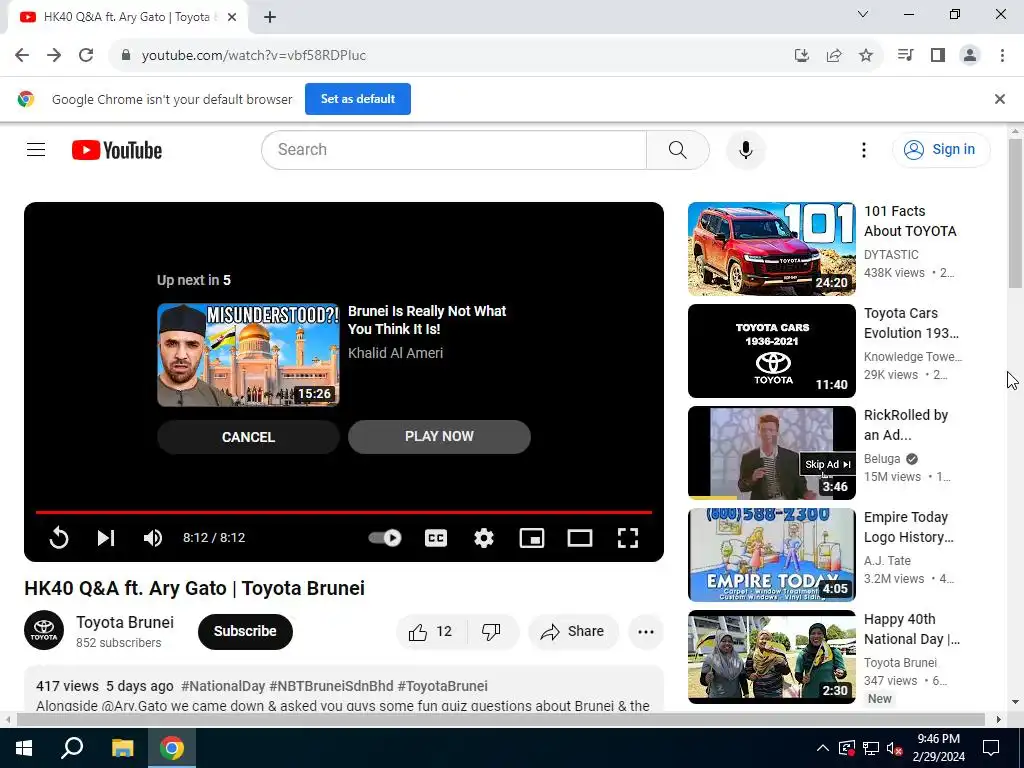This screenshot has width=1024, height=768.
Task: Bookmark this tab with star
Action: tap(866, 55)
